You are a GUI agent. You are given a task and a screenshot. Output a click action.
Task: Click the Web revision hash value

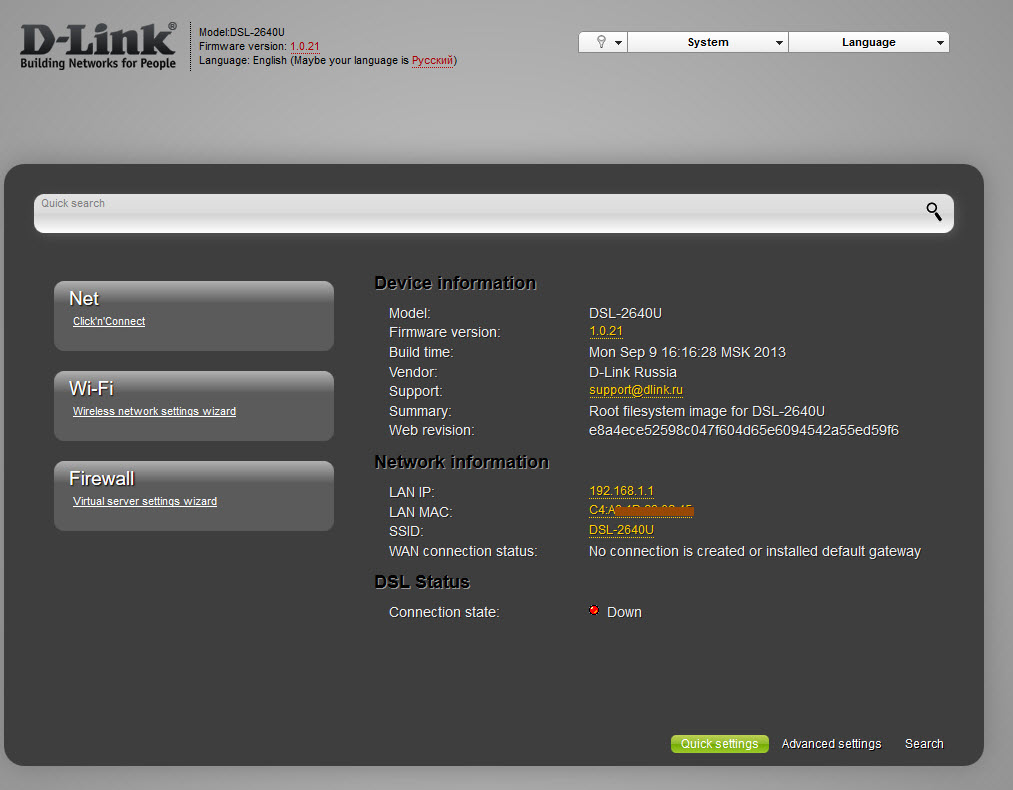[744, 430]
